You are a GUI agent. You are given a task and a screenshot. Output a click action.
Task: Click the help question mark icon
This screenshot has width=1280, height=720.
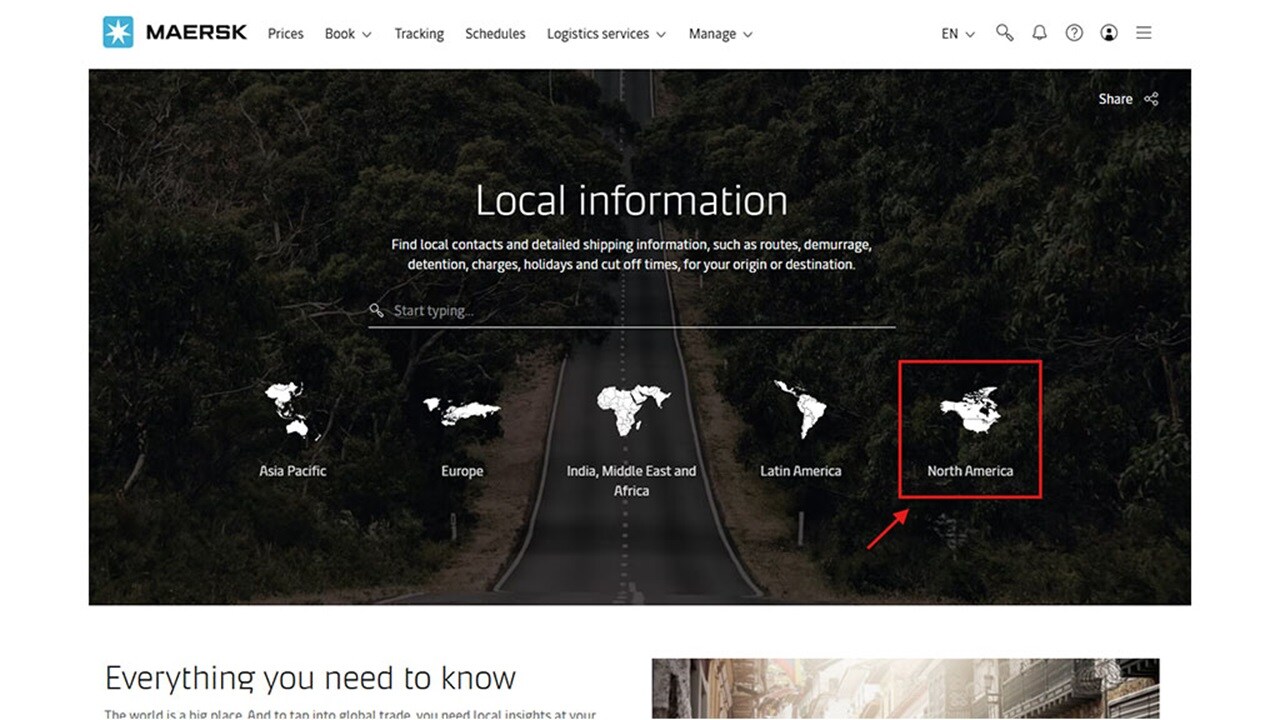coord(1074,33)
